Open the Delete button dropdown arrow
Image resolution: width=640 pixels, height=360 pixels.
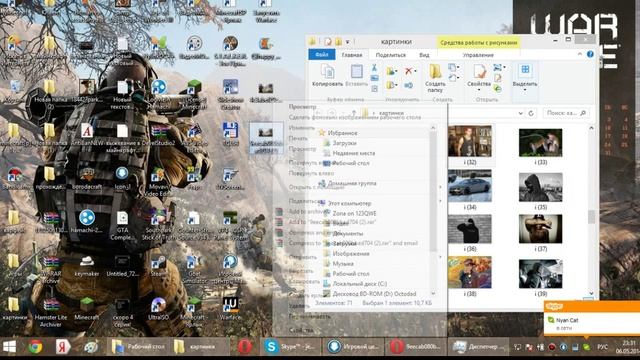[x=415, y=71]
